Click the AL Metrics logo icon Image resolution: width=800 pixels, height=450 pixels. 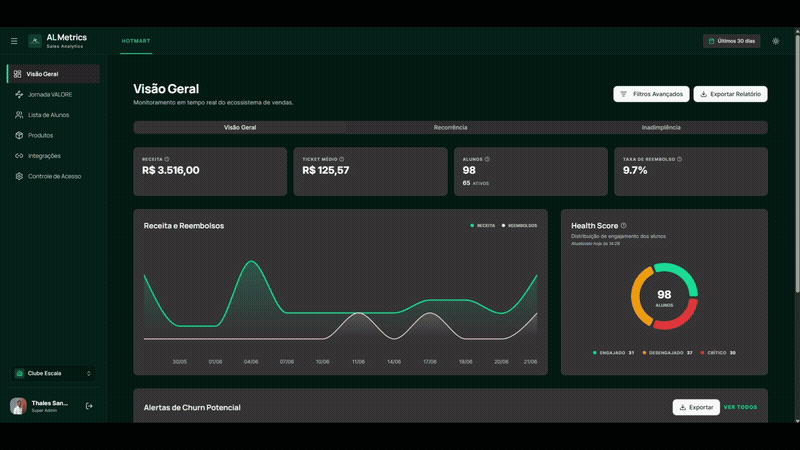click(35, 41)
